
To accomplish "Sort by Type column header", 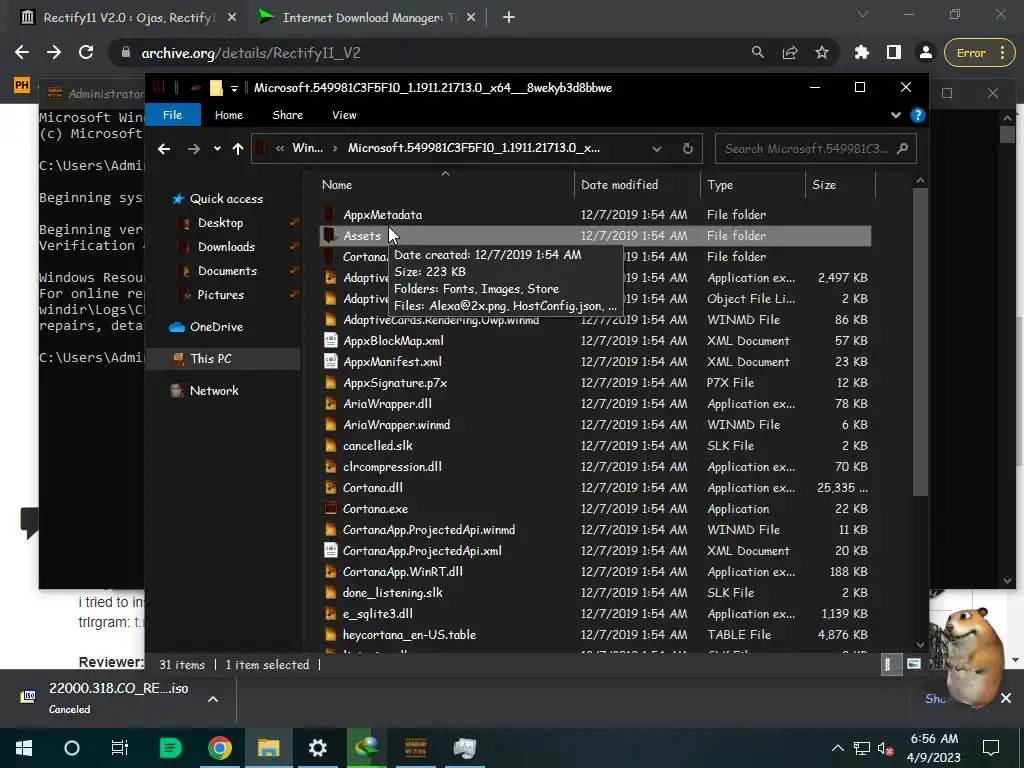I will 753,185.
